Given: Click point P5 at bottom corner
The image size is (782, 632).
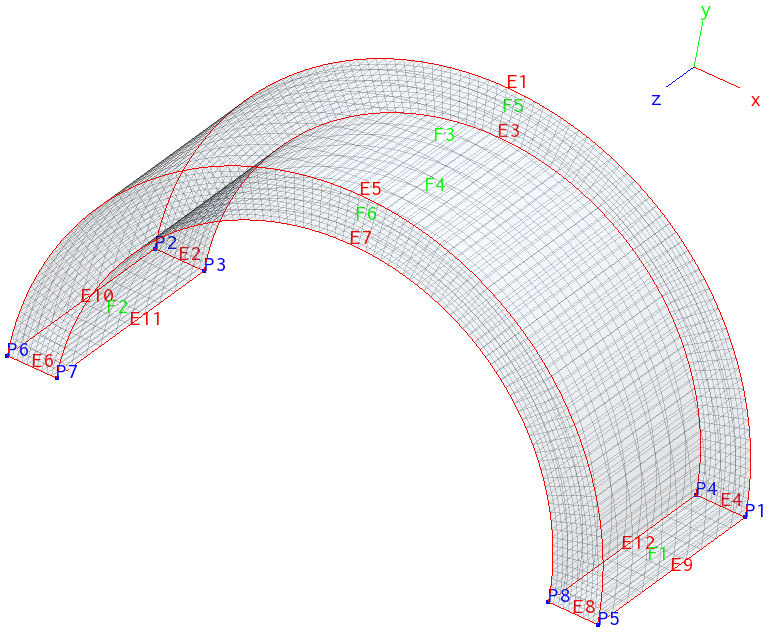Looking at the screenshot, I should [x=598, y=625].
